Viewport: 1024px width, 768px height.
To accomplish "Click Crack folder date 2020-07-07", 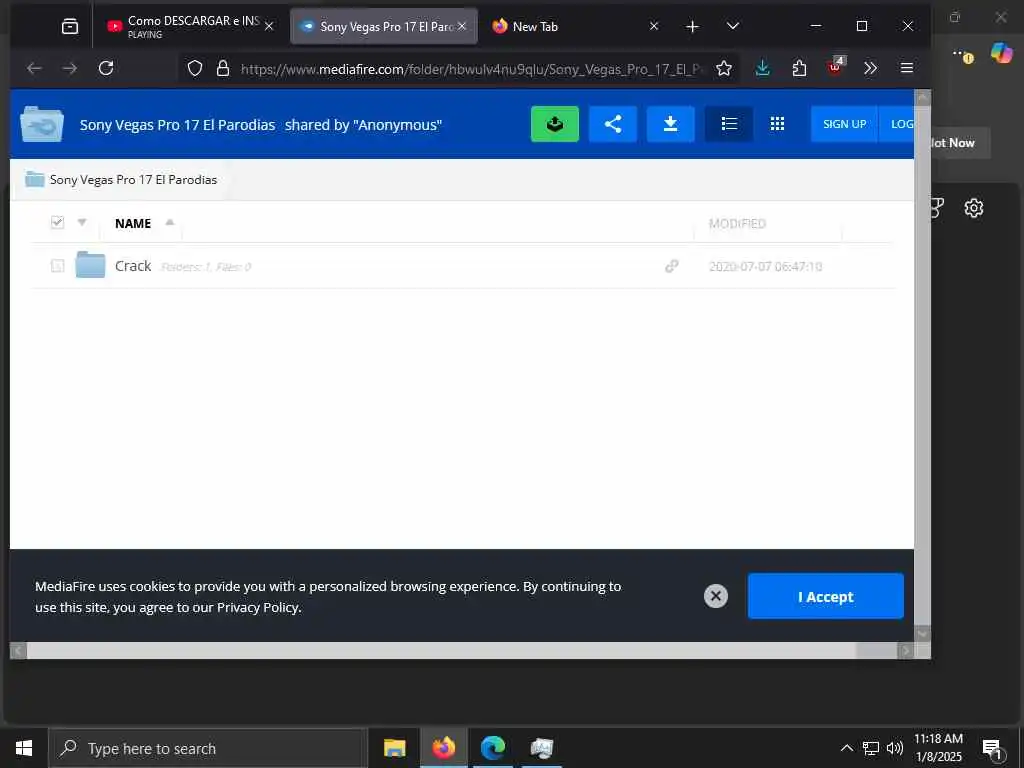I will (765, 266).
